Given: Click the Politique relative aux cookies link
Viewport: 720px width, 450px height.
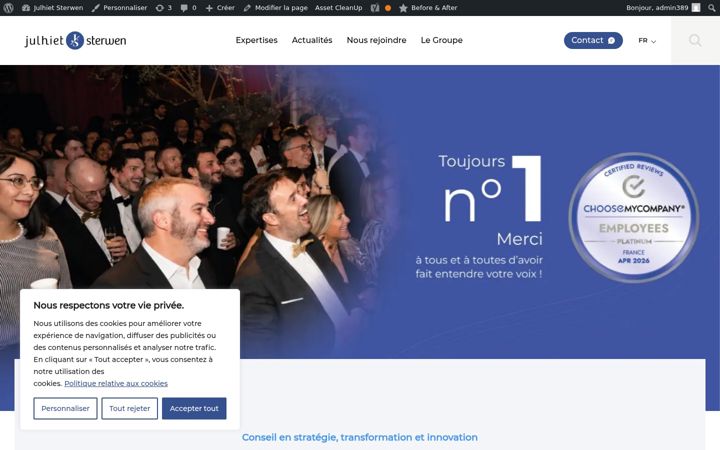Looking at the screenshot, I should (116, 383).
